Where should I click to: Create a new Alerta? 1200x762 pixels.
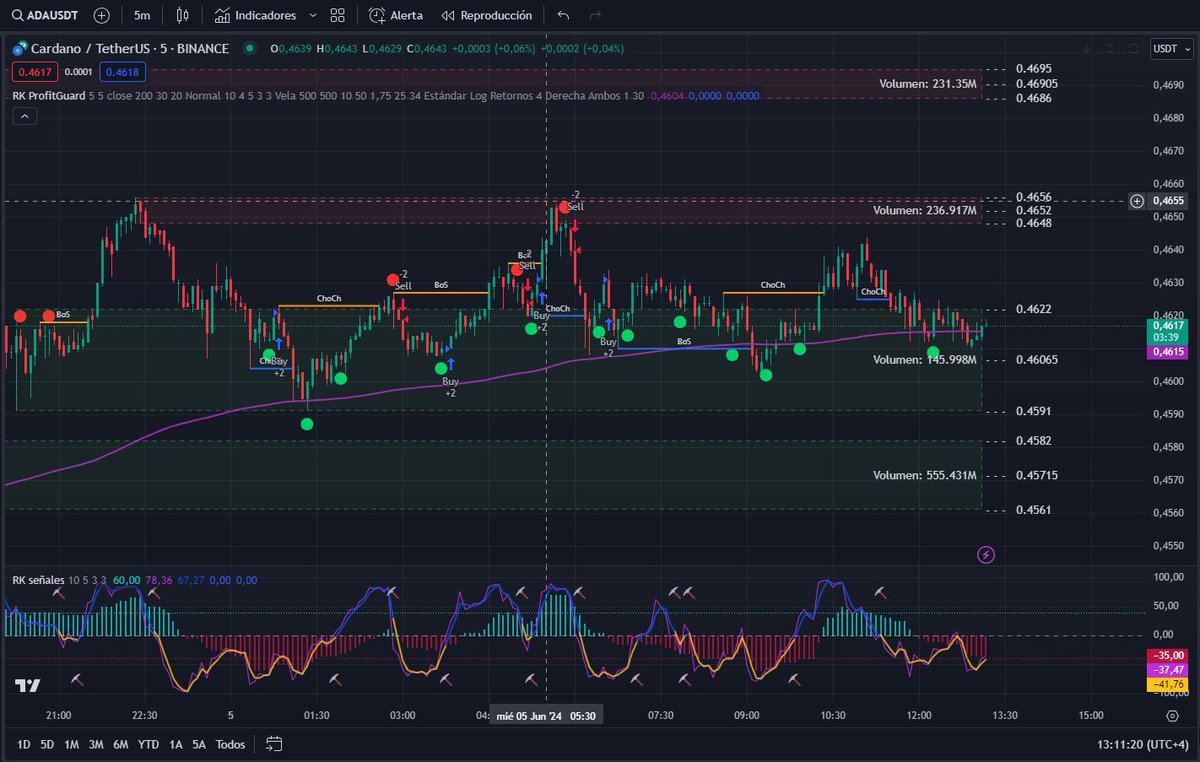(x=396, y=16)
